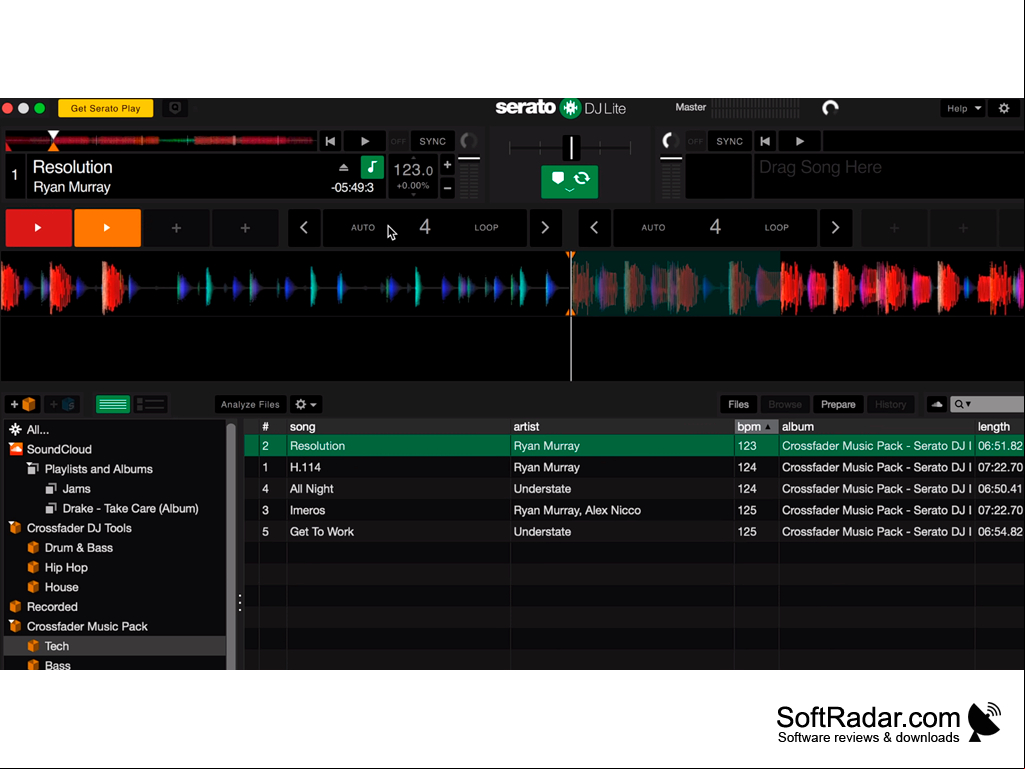Switch to simple list library view
Screen dimensions: 1025x769
click(112, 404)
